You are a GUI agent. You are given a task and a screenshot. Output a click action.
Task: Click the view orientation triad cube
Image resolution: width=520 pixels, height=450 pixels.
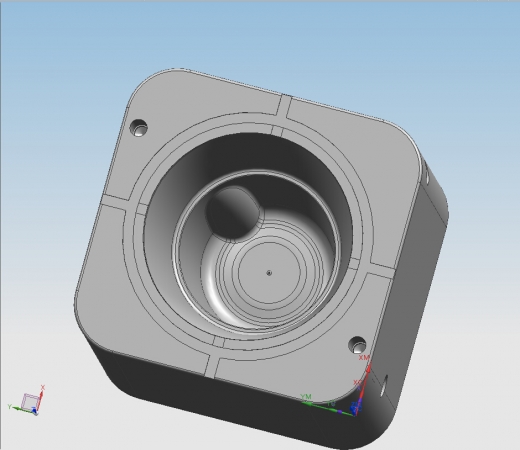[30, 402]
